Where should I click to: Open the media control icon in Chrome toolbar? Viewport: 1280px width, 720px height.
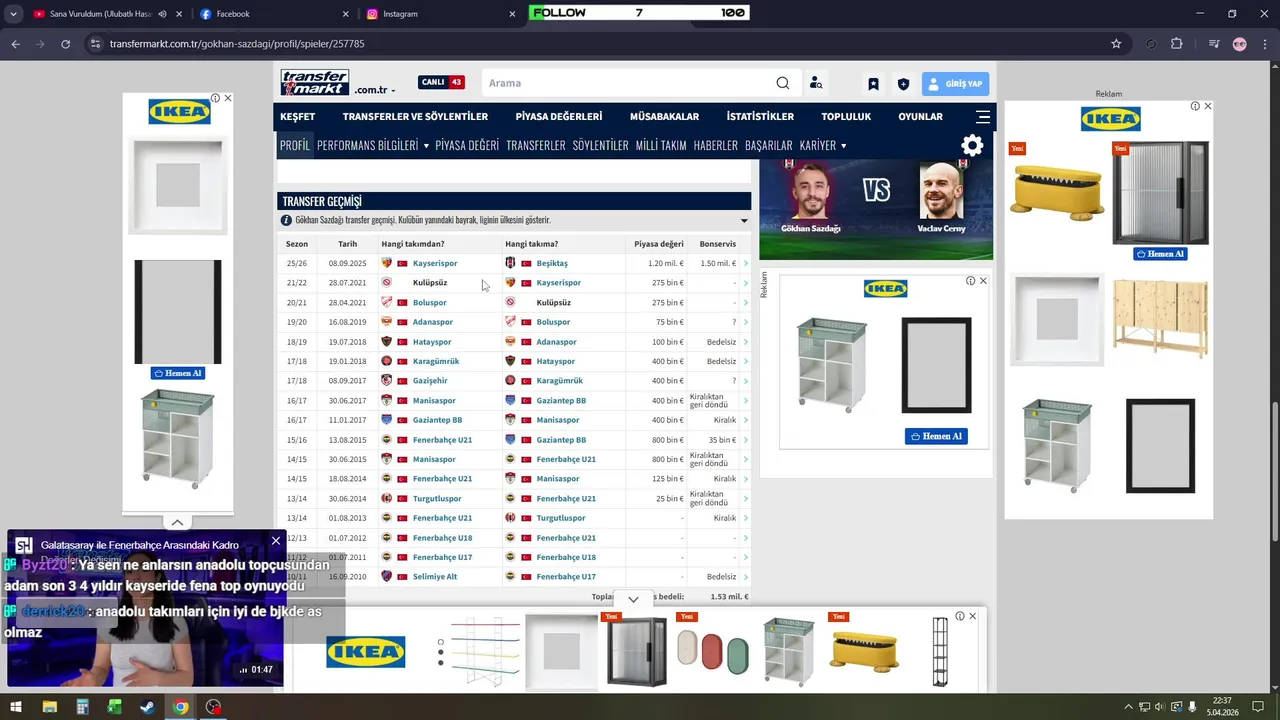pos(1214,44)
